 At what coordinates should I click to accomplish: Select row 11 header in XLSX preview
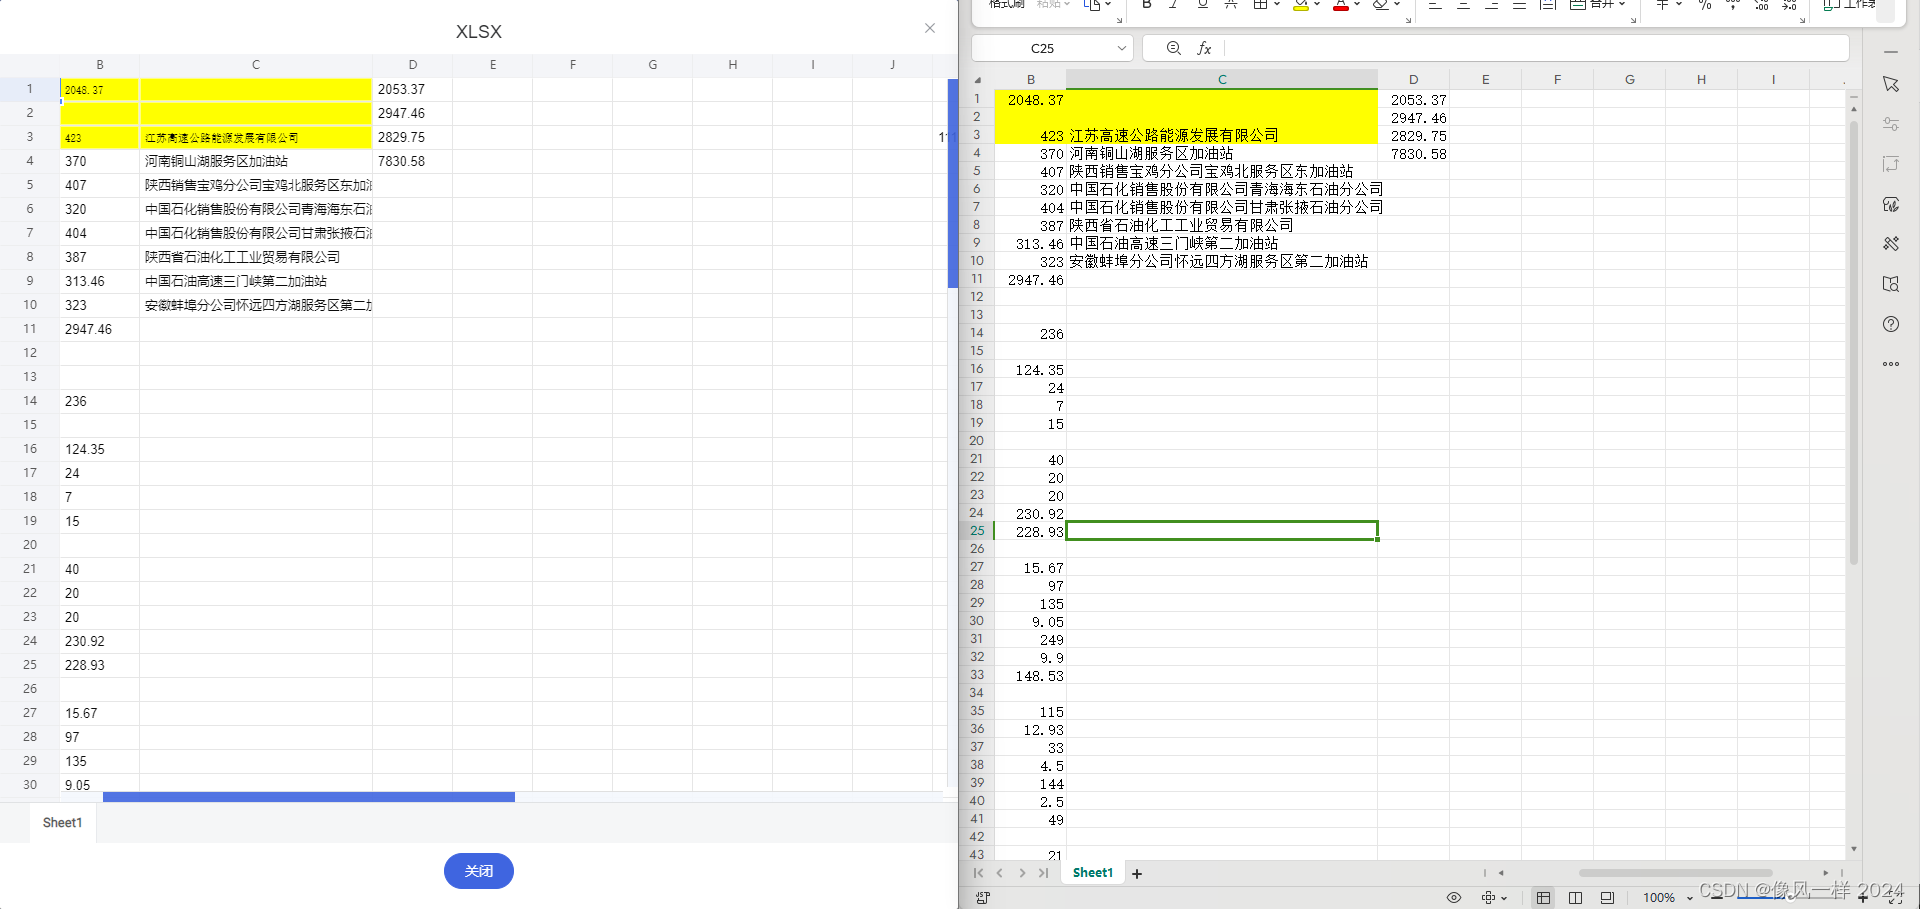click(x=30, y=329)
